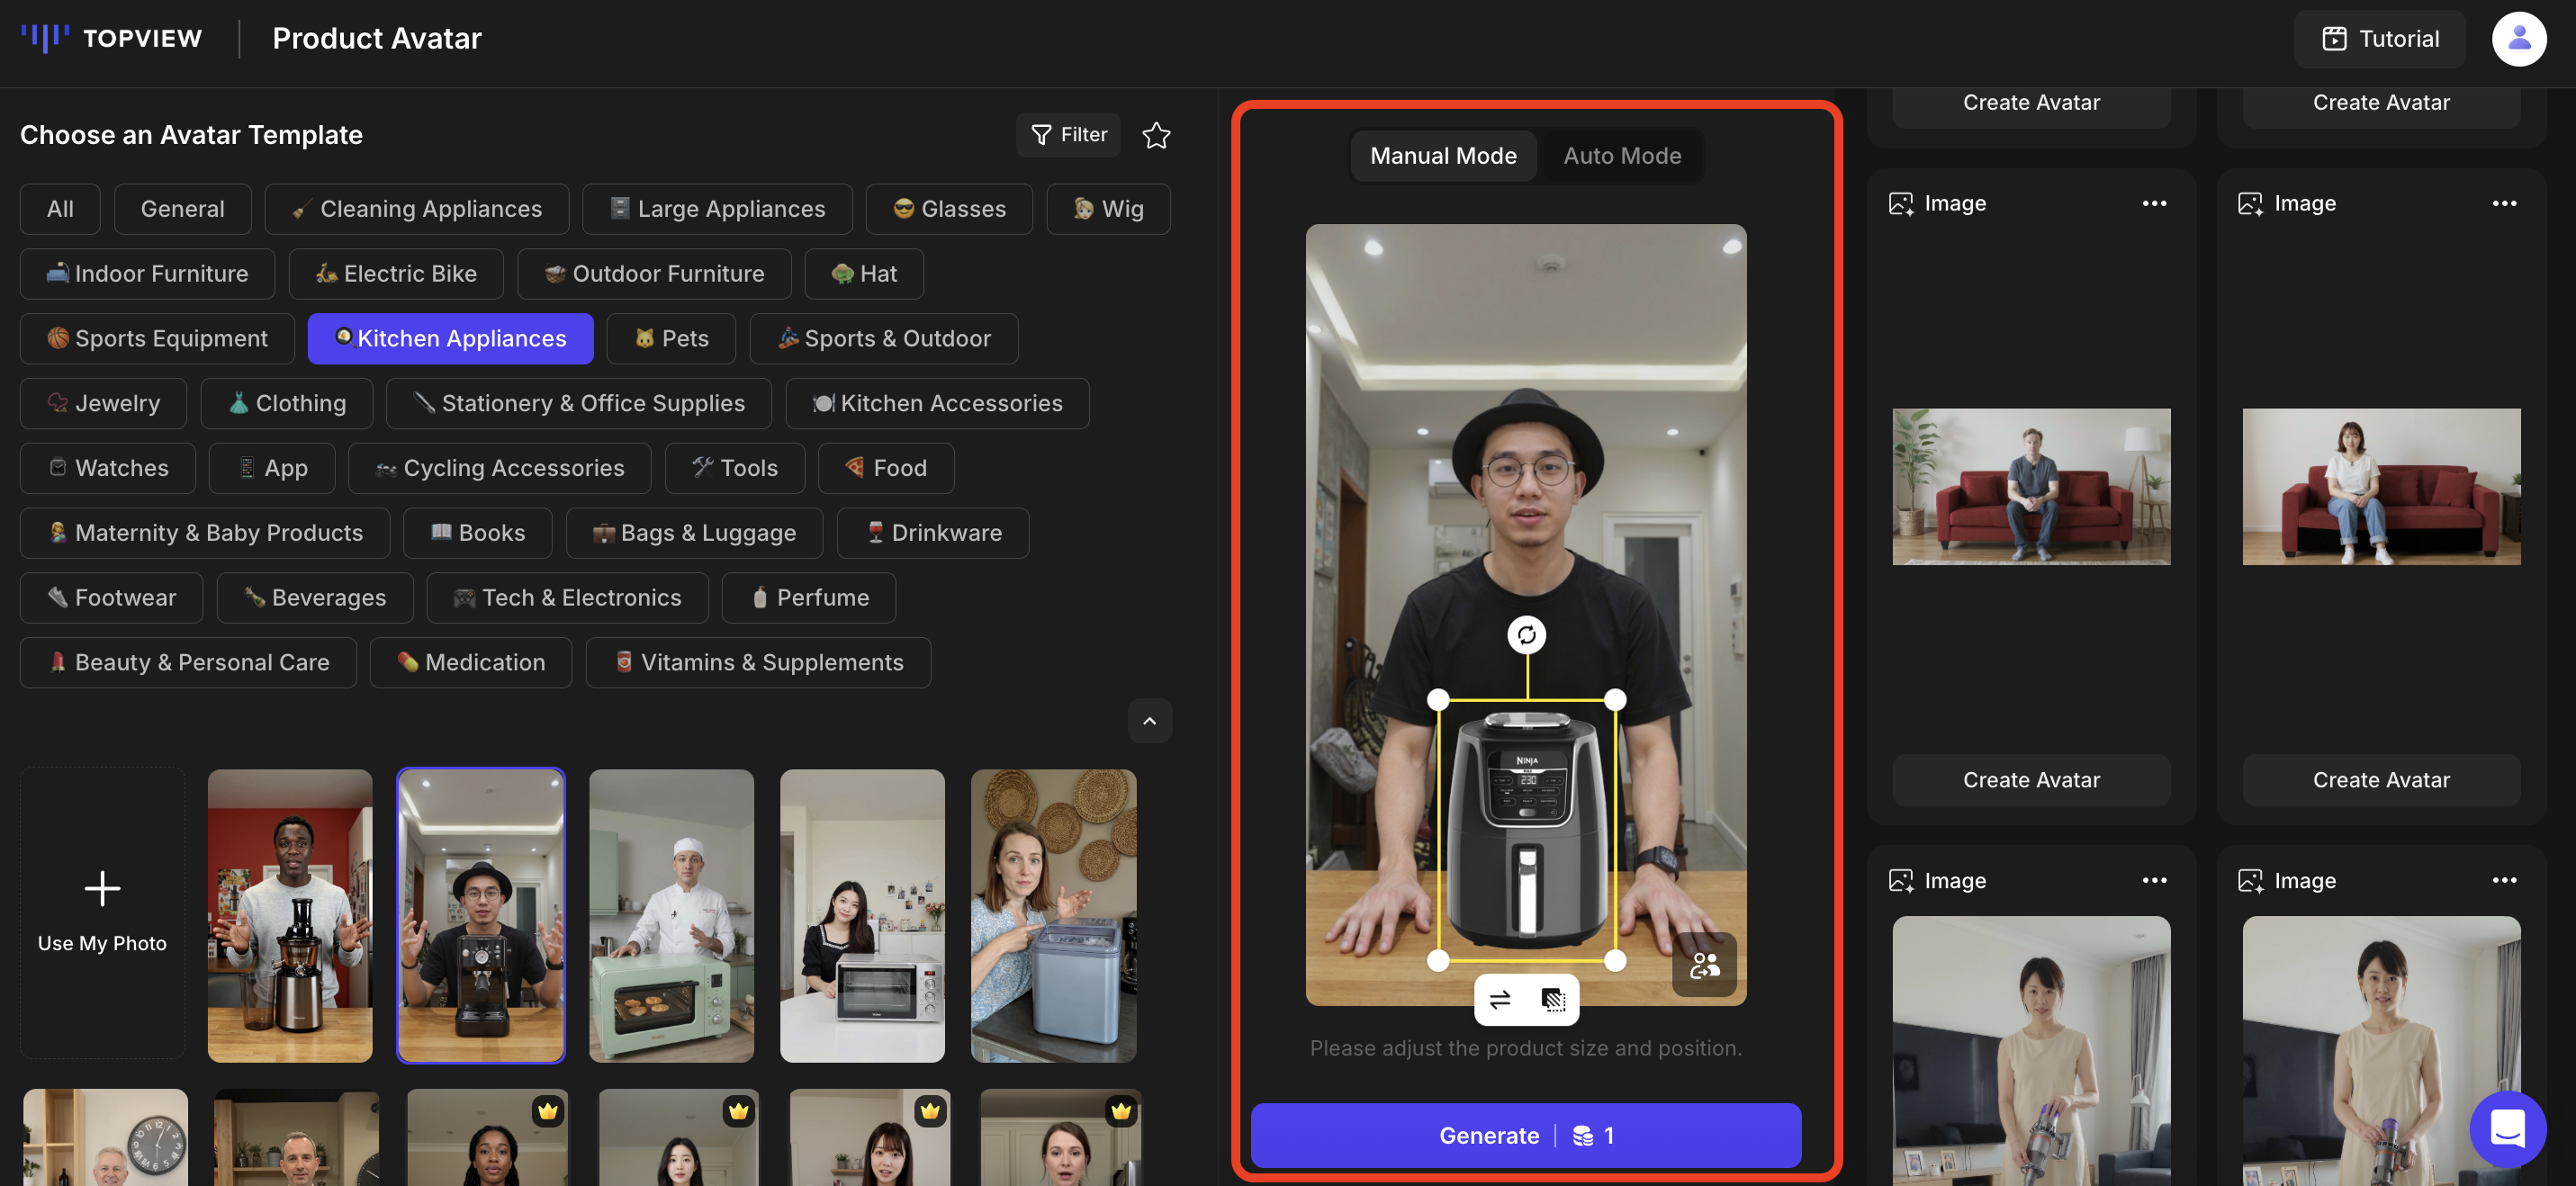The height and width of the screenshot is (1186, 2576).
Task: Click the swap avatar icon on the preview
Action: (1704, 965)
